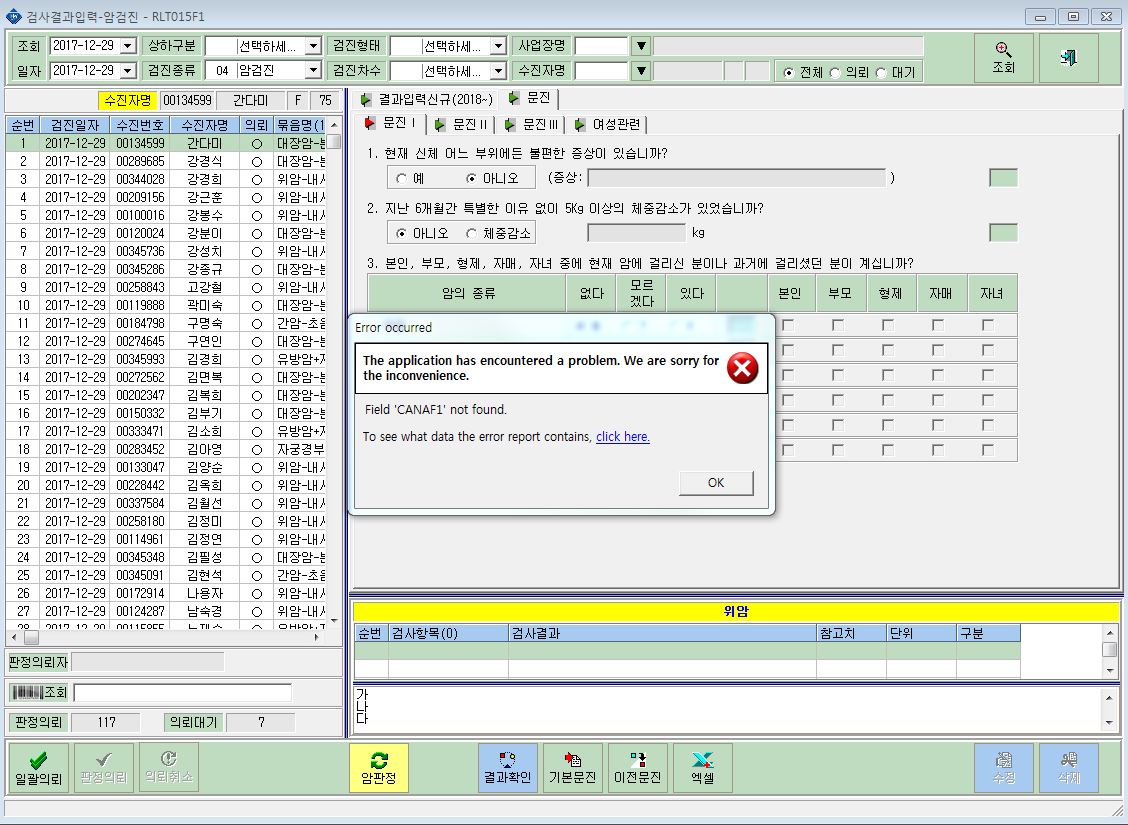Export using the 엑셀 icon button
Screen dimensions: 1128x825
(702, 768)
